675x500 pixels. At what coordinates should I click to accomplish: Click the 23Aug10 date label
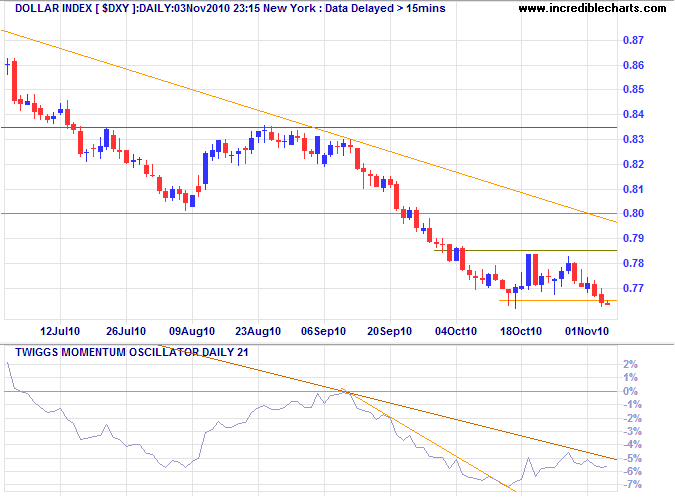click(x=258, y=331)
